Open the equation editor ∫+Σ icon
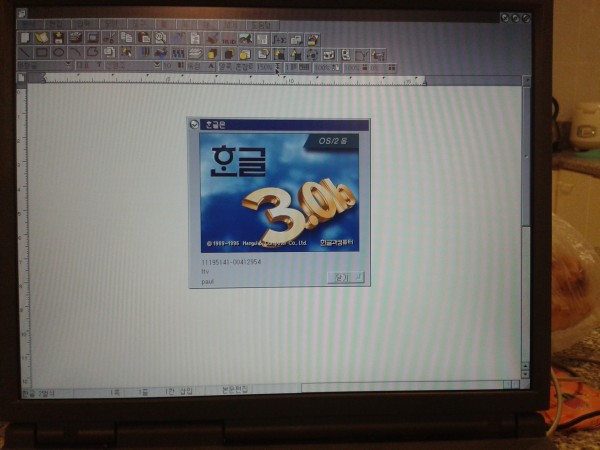 [279, 39]
